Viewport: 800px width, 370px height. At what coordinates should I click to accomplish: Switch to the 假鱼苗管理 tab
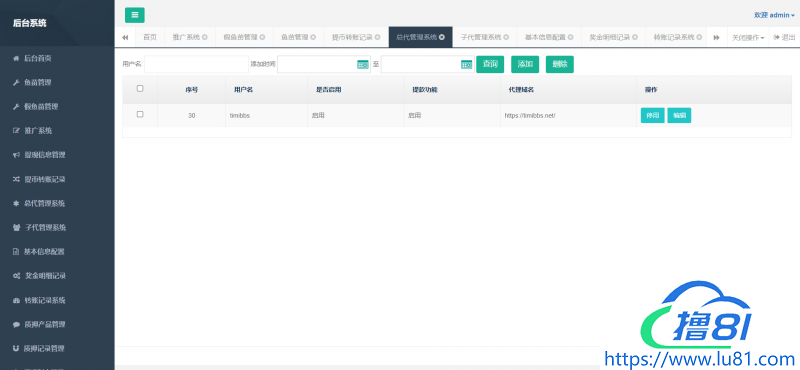tap(240, 37)
